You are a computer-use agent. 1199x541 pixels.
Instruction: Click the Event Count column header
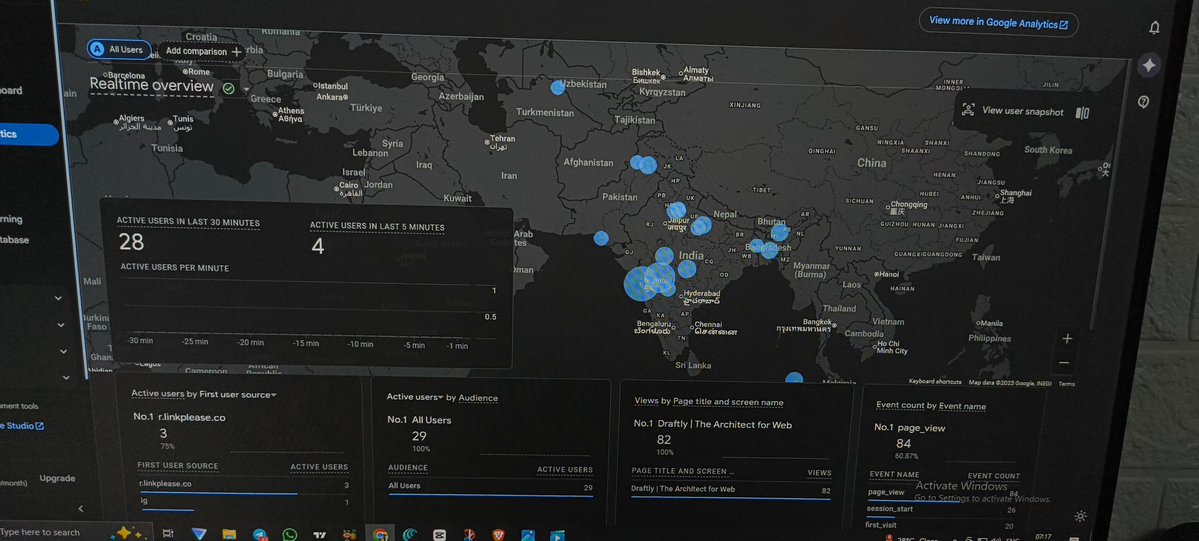coord(993,476)
